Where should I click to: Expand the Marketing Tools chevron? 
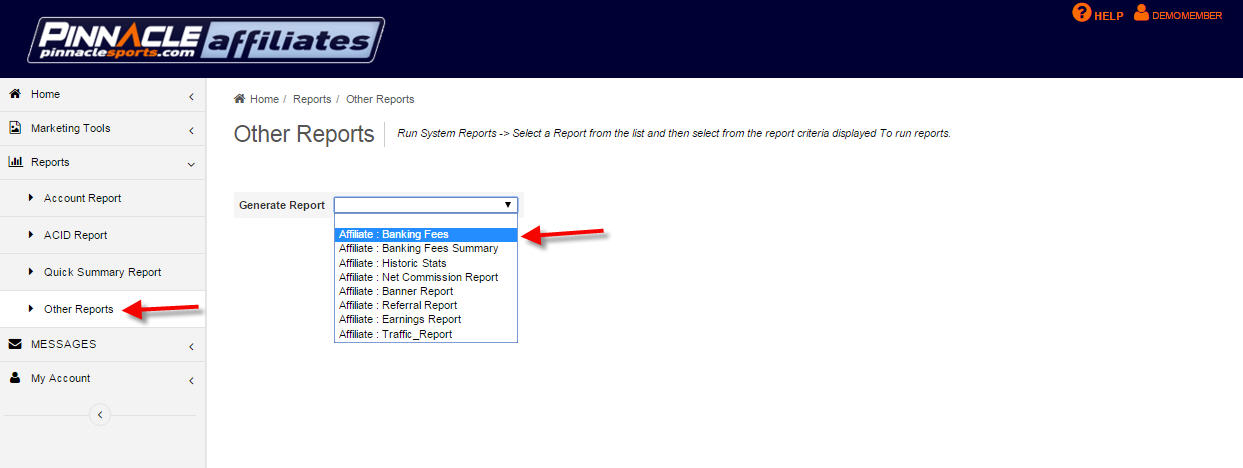tap(191, 130)
